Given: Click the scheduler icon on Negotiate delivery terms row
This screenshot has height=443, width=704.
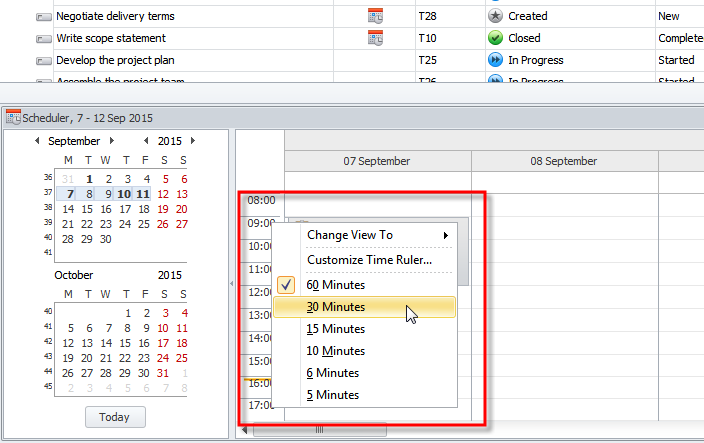Looking at the screenshot, I should tap(376, 16).
